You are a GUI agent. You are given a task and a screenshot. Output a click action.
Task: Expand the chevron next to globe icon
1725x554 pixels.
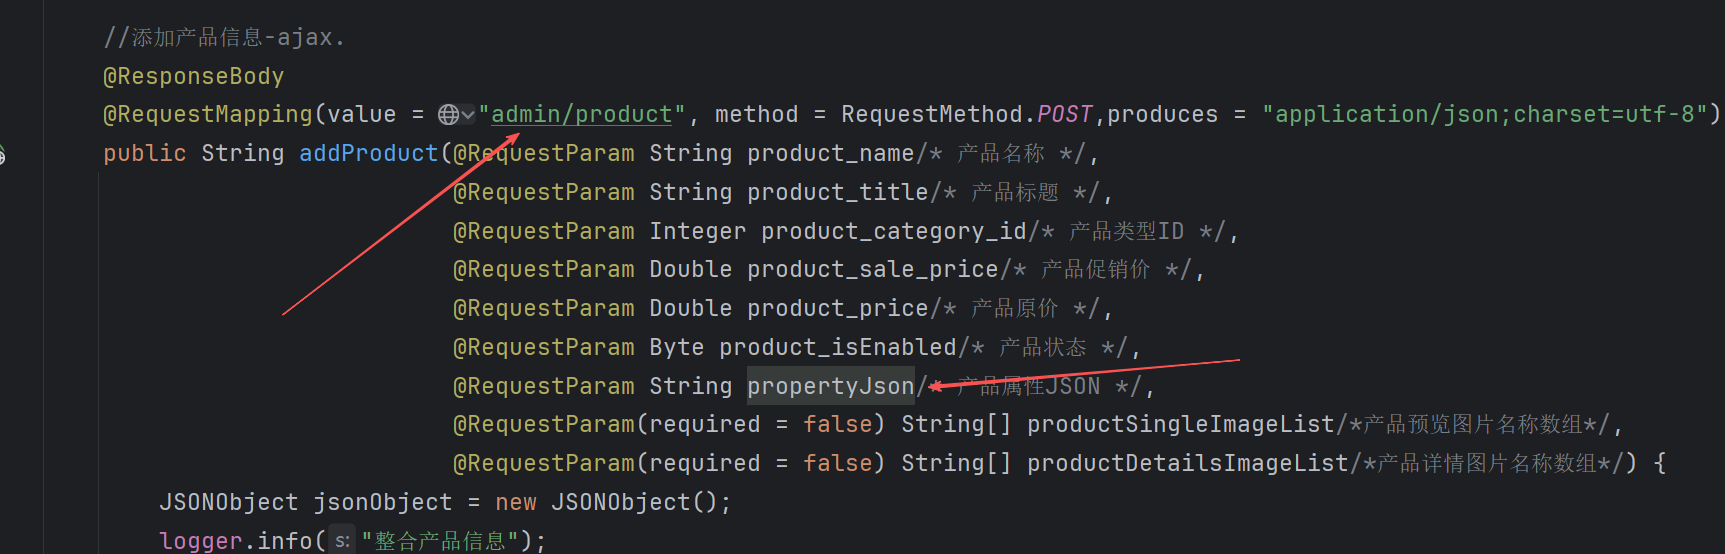coord(467,115)
